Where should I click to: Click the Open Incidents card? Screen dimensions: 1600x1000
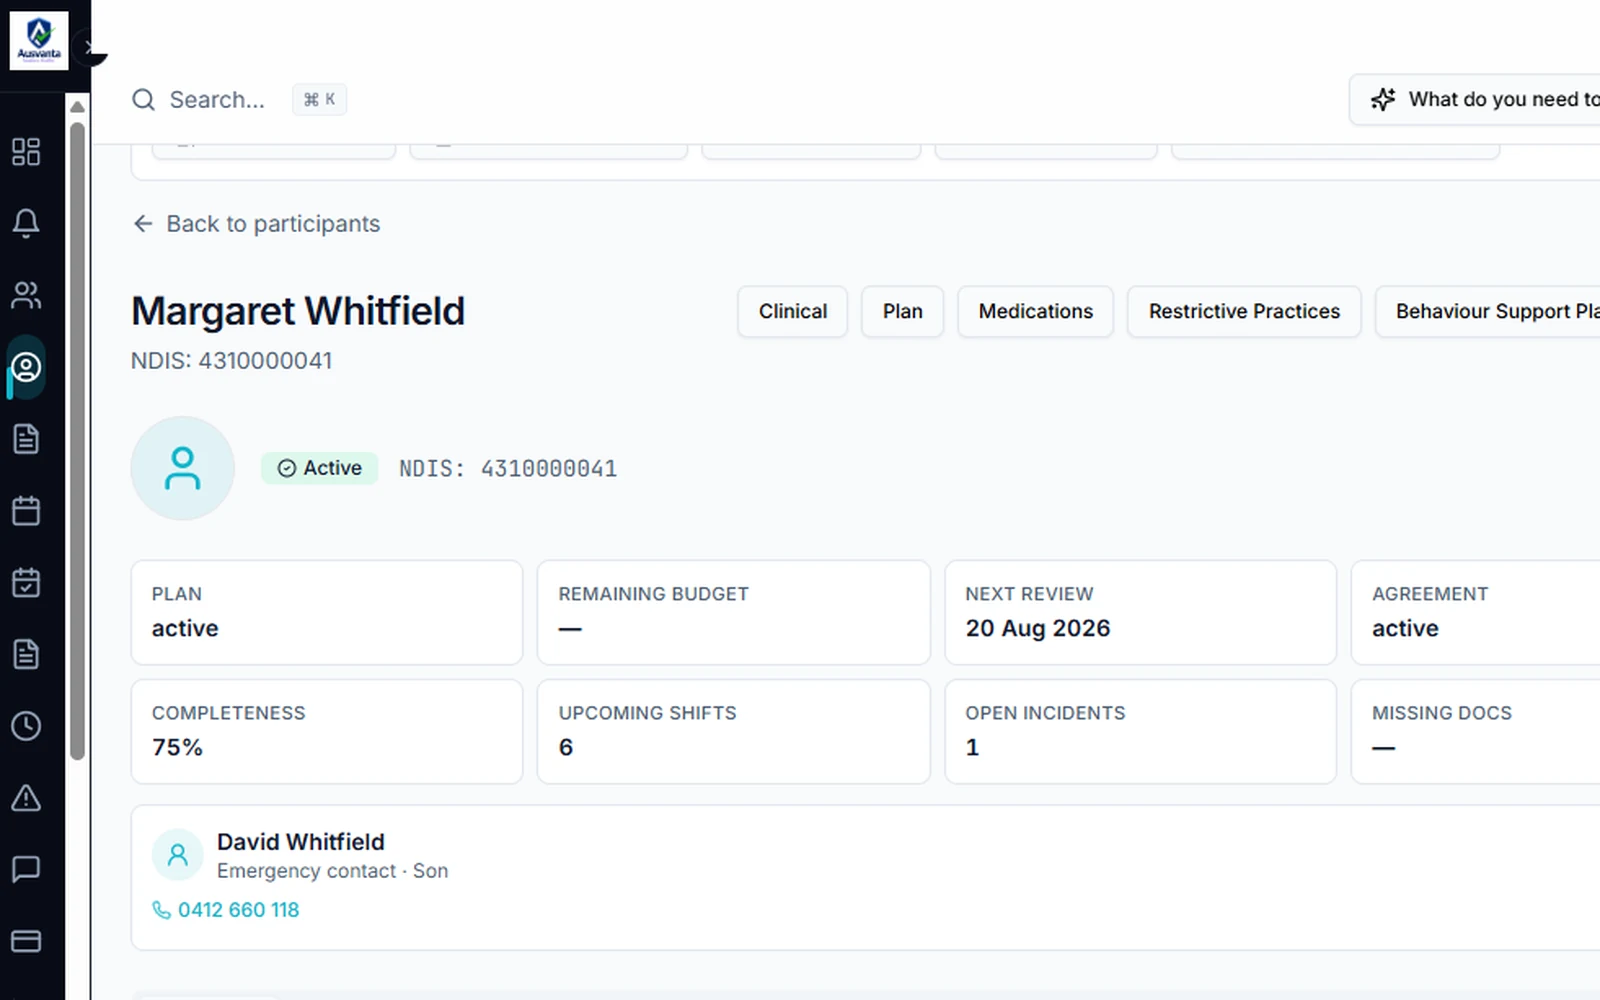point(1141,732)
